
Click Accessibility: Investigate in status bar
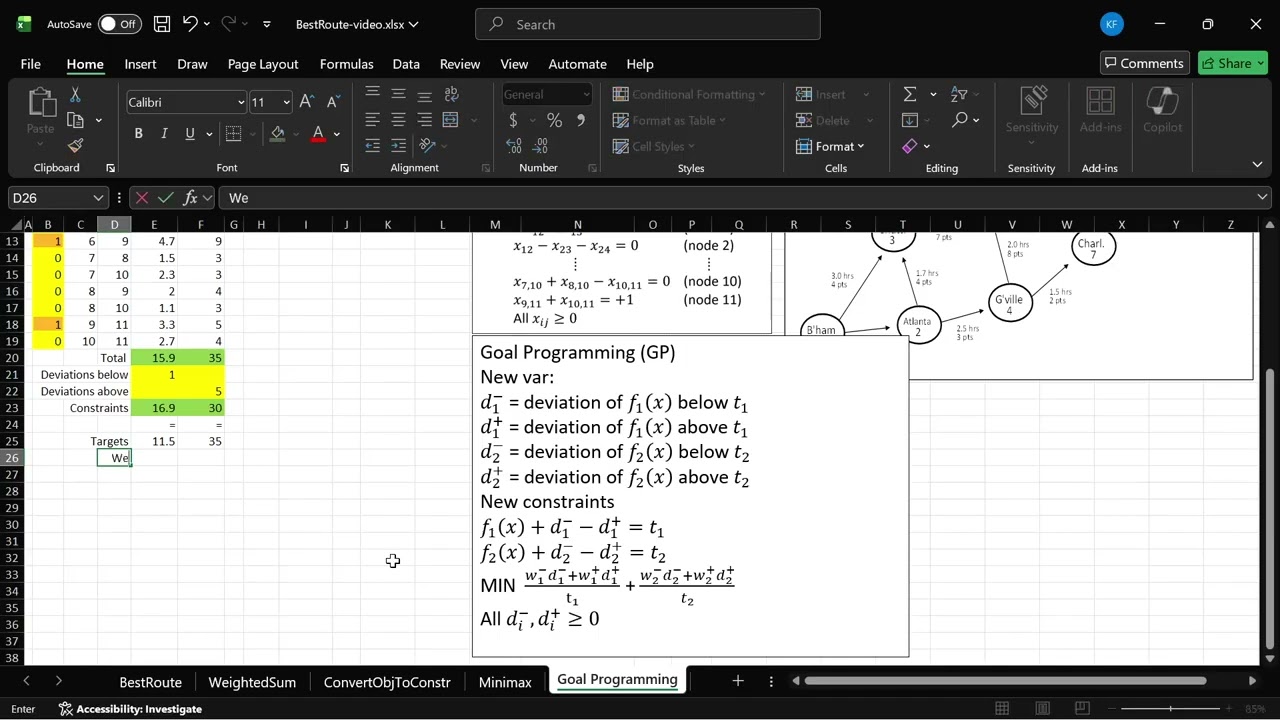click(x=130, y=709)
